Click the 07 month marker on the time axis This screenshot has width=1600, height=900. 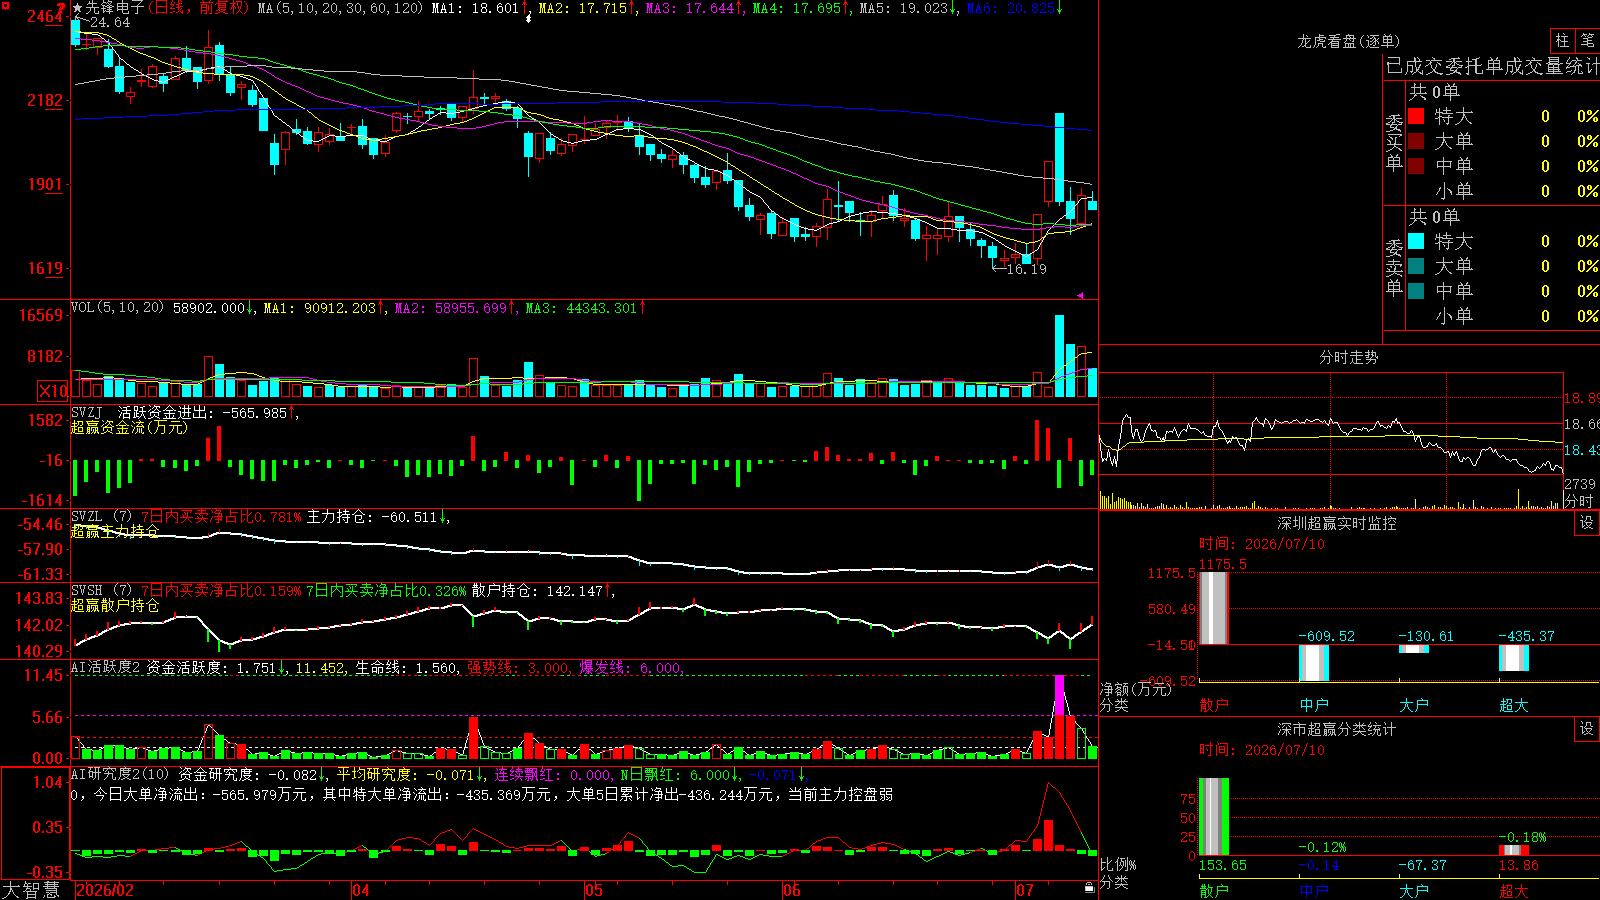(x=1025, y=890)
